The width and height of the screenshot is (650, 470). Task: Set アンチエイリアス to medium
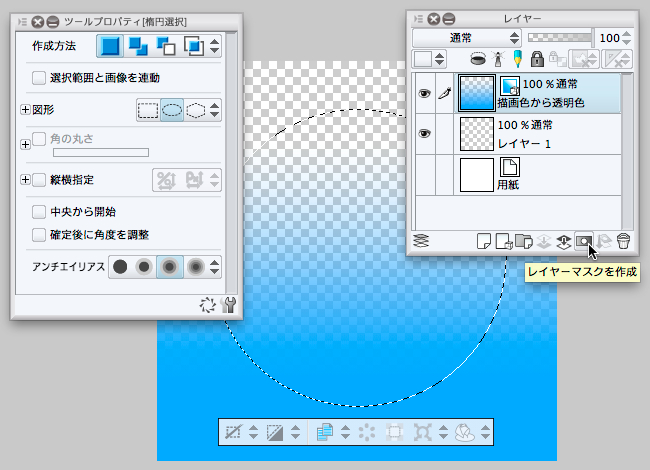click(169, 267)
